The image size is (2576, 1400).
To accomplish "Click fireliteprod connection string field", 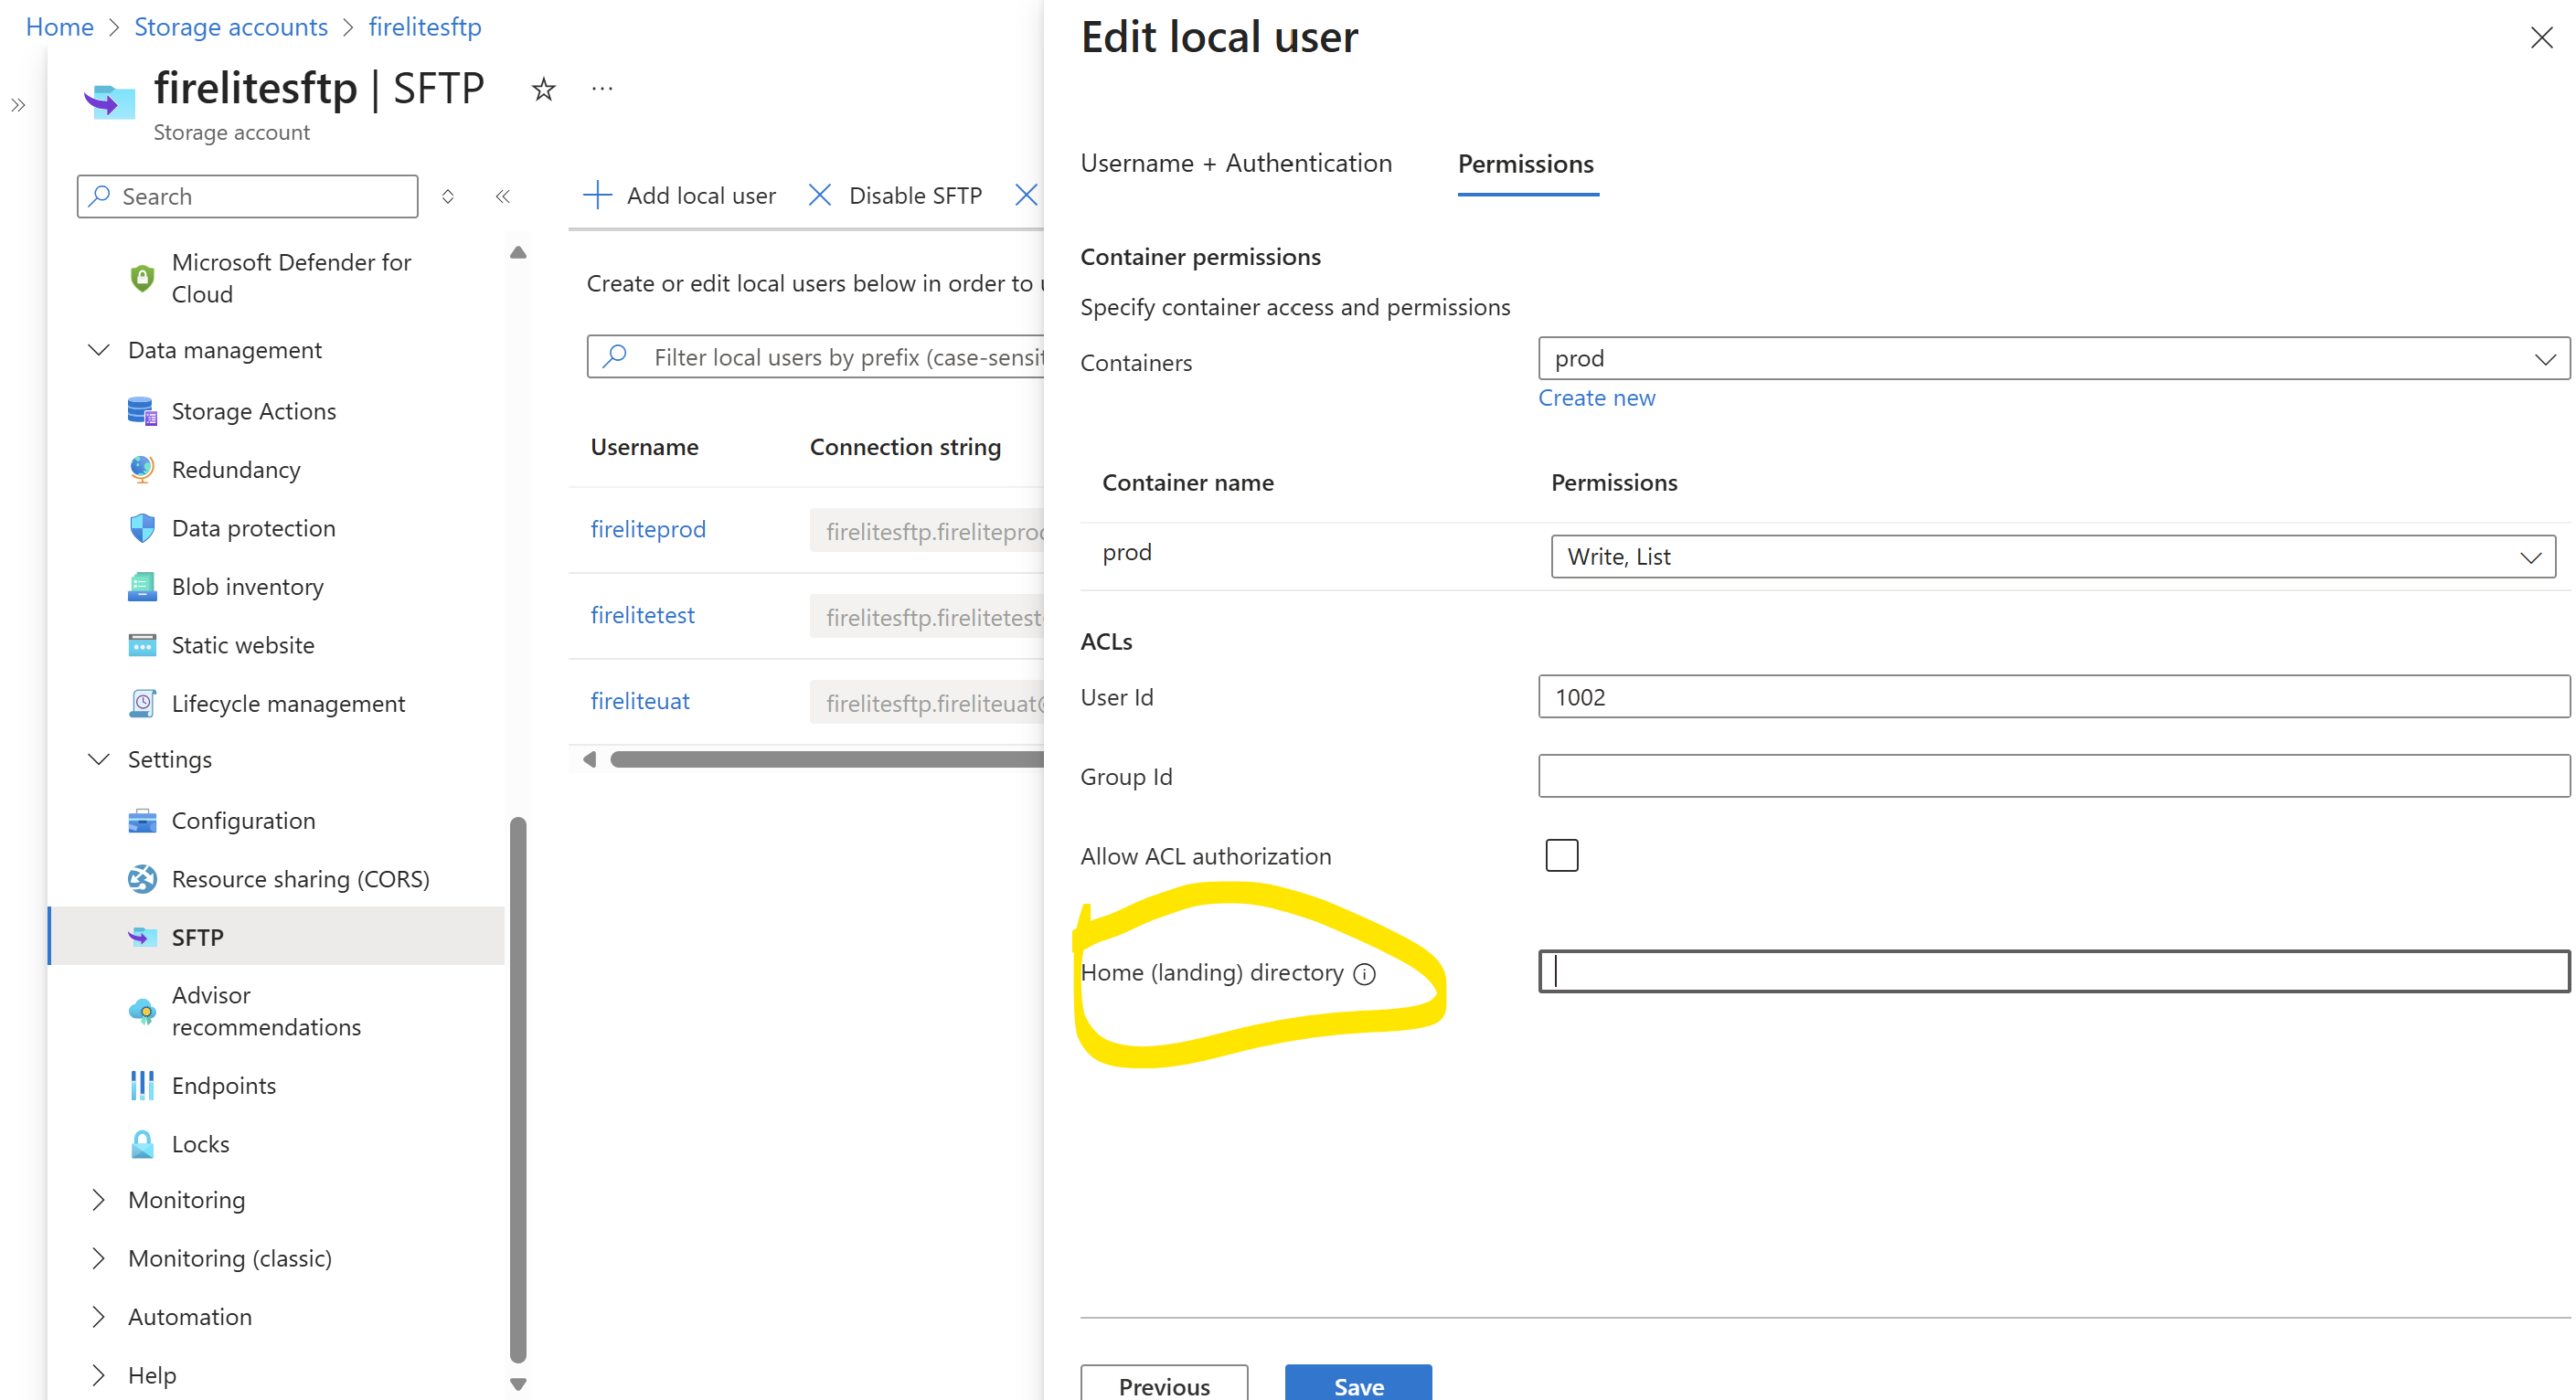I will (927, 530).
